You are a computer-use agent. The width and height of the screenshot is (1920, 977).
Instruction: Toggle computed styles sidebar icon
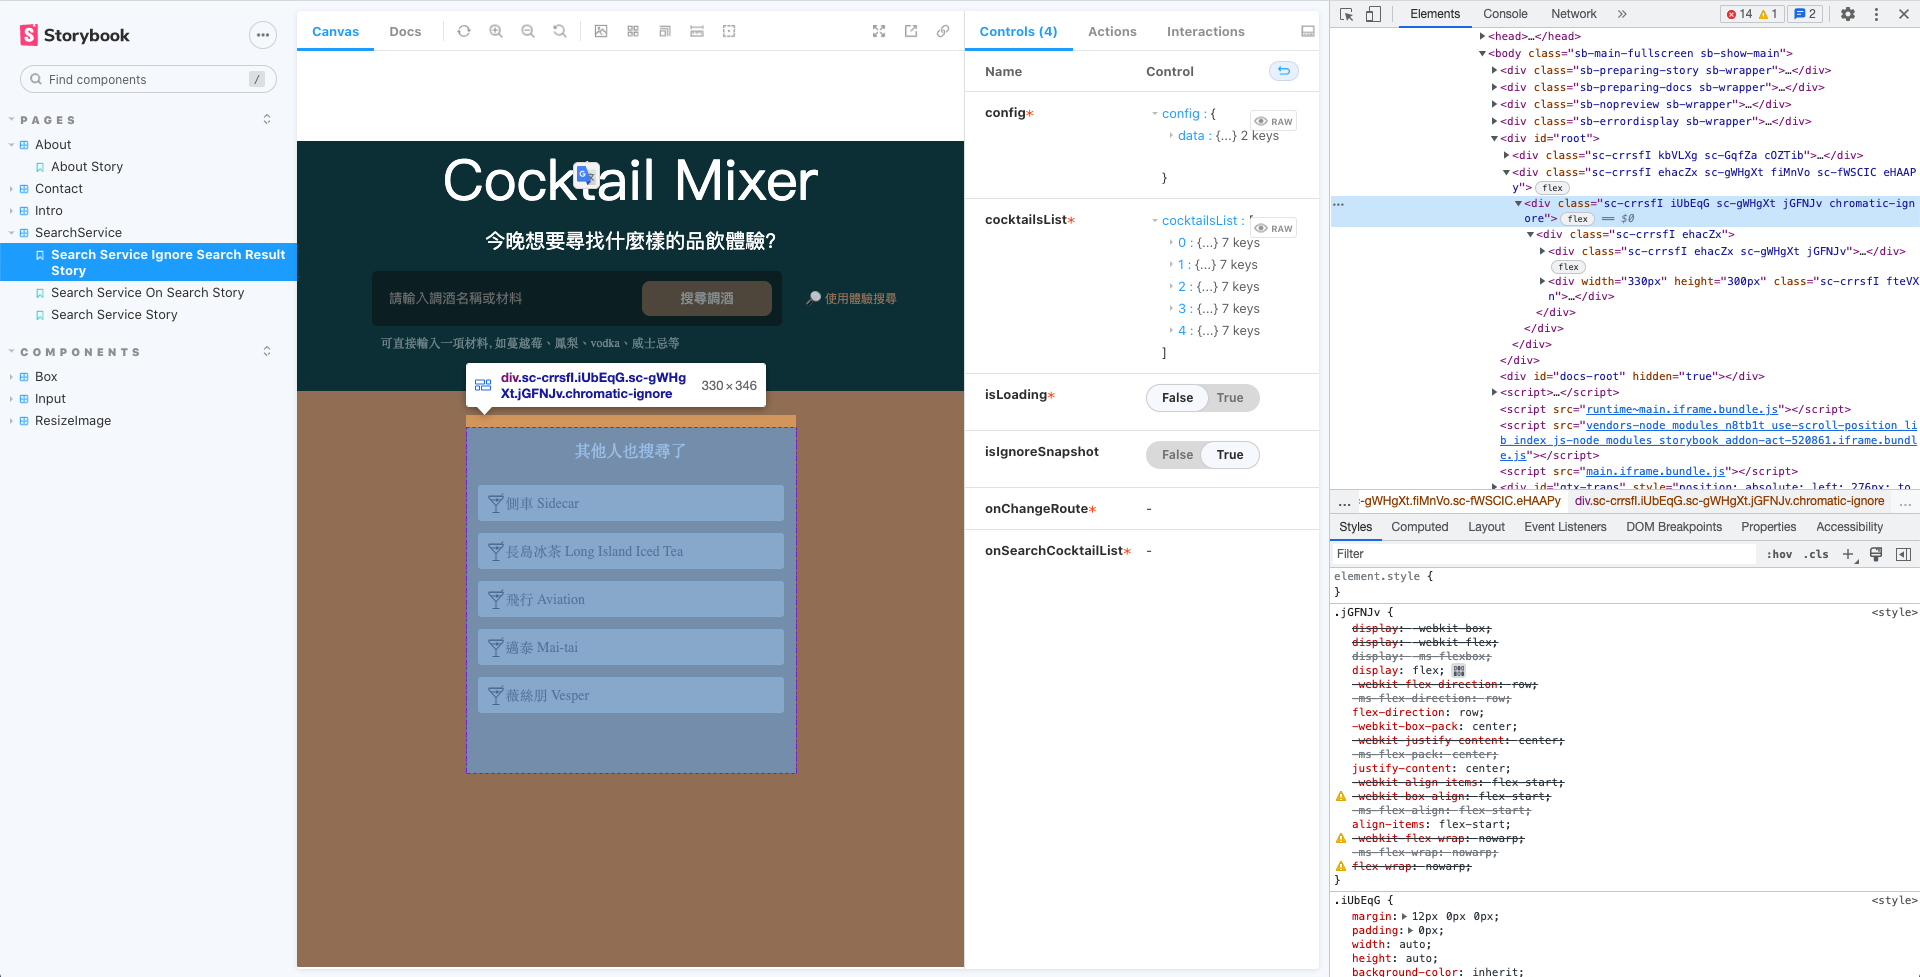1903,554
